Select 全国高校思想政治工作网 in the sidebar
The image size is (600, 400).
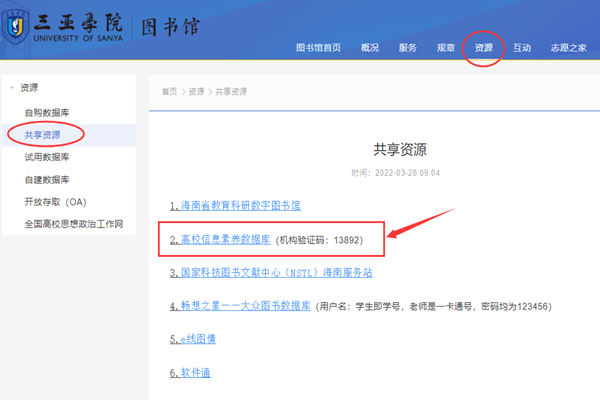point(74,224)
